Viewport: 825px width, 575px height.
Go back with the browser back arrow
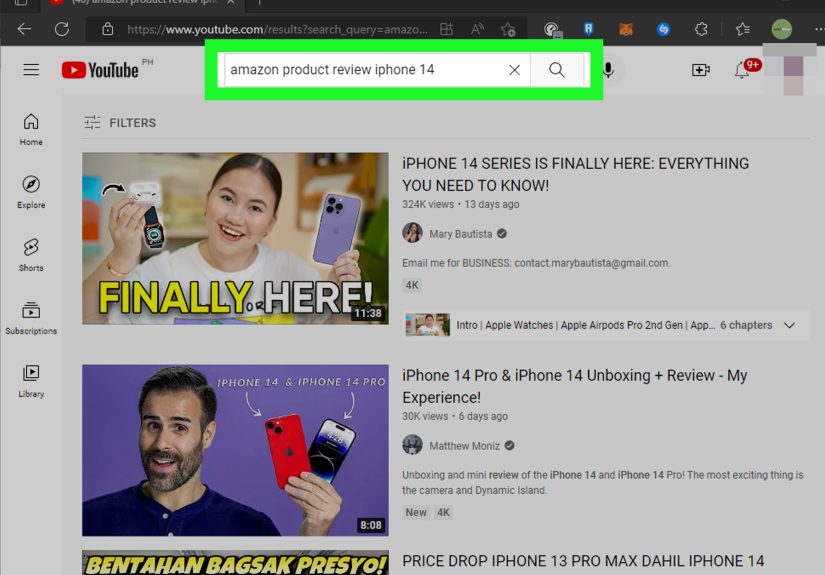(24, 29)
